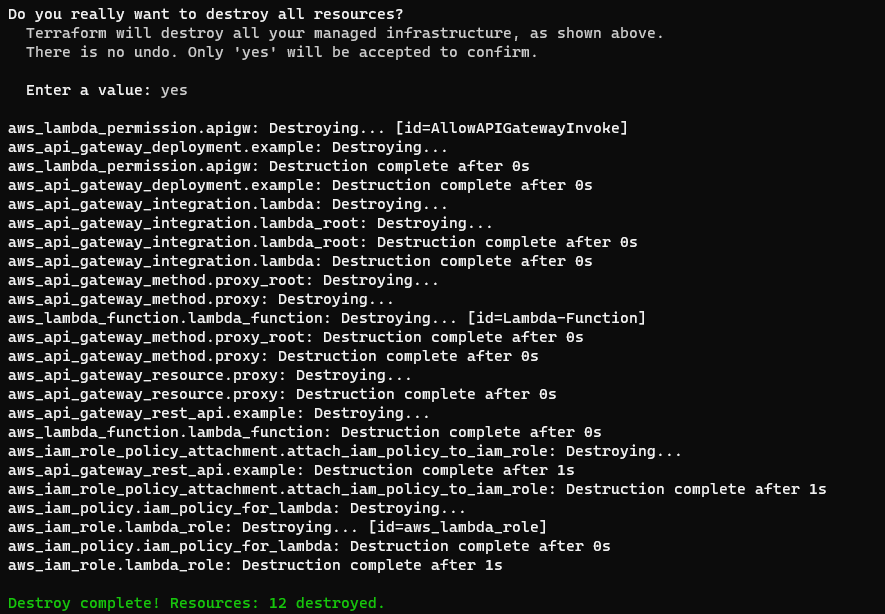
Task: Click the 'Destroy complete! Resources: 12 destroyed.' line
Action: [x=196, y=603]
